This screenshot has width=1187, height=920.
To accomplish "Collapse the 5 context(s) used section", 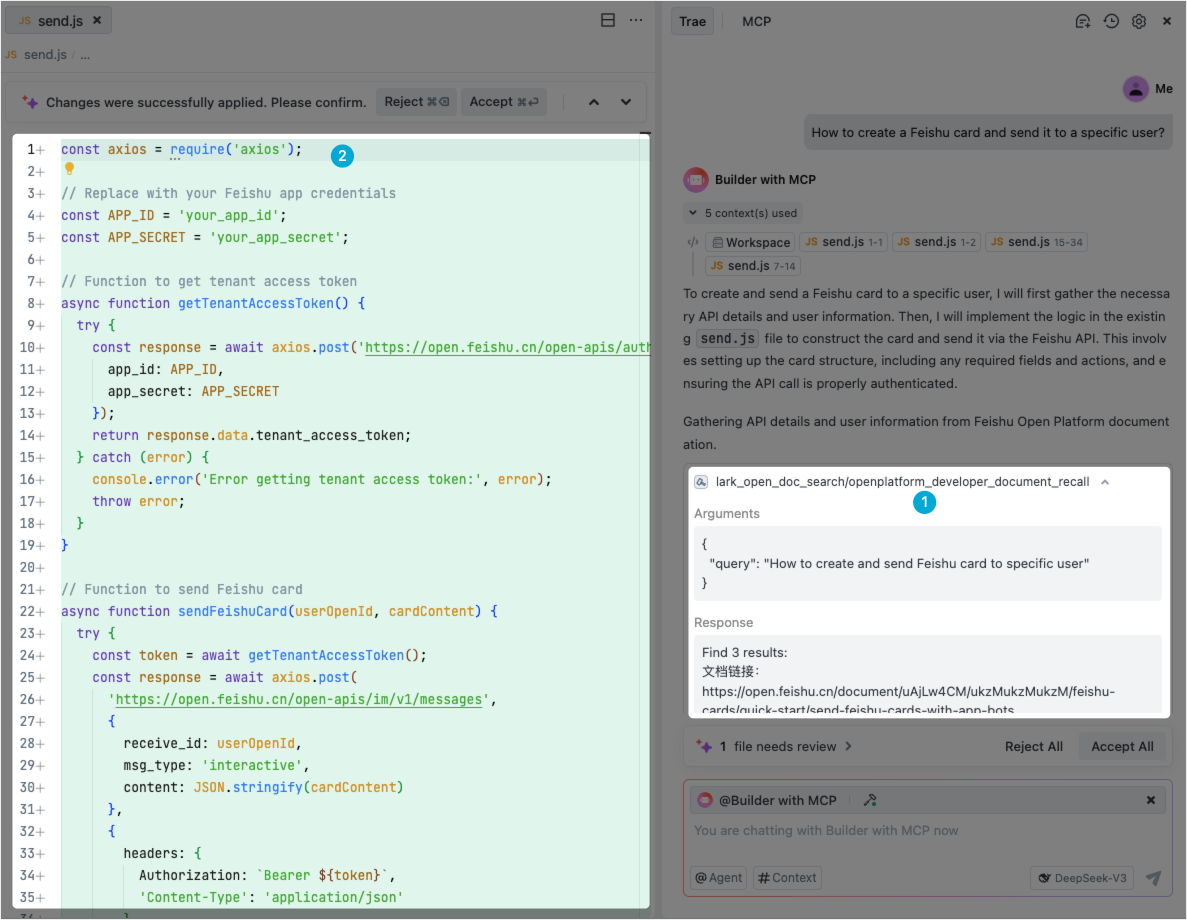I will 741,213.
